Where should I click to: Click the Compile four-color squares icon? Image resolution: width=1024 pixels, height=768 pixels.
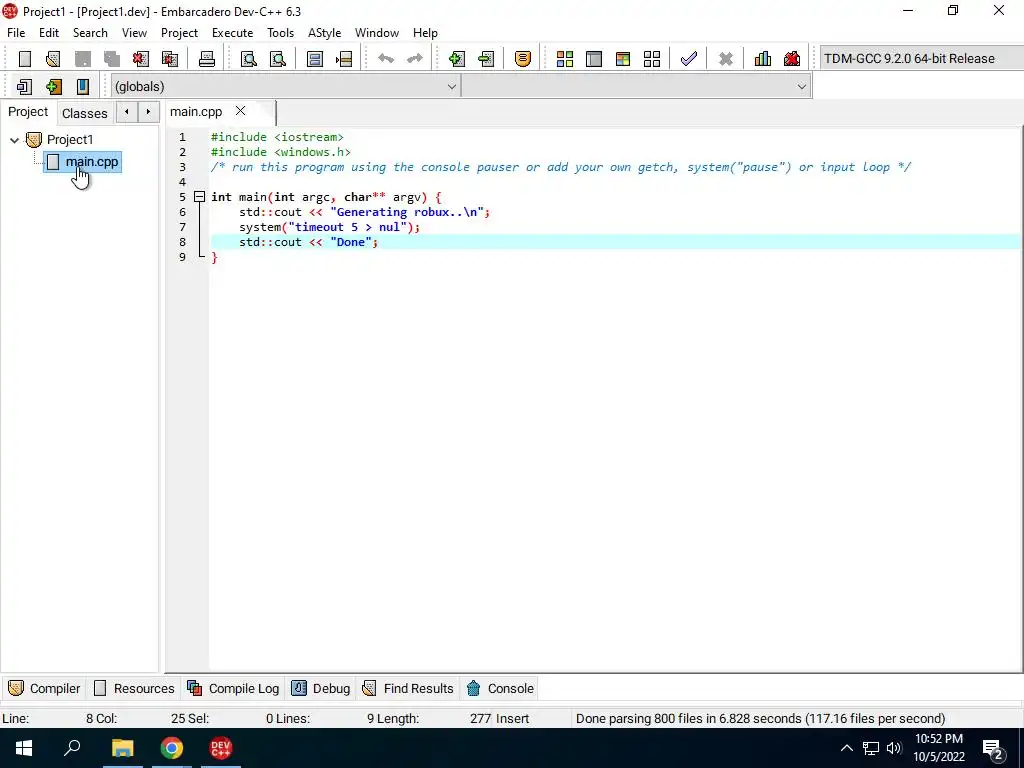(565, 59)
